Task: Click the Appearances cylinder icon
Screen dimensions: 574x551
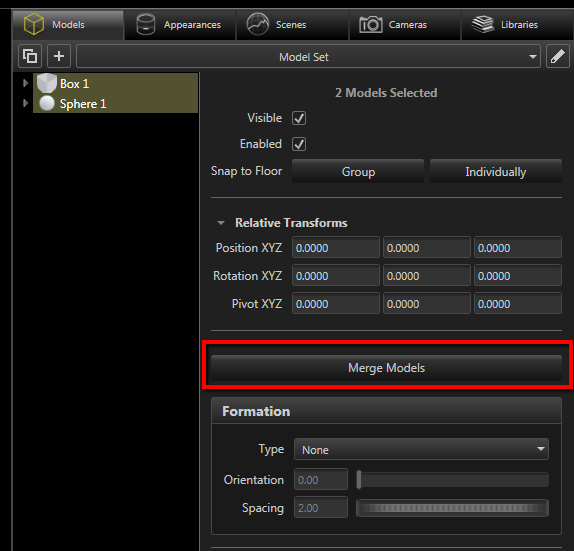Action: click(145, 24)
